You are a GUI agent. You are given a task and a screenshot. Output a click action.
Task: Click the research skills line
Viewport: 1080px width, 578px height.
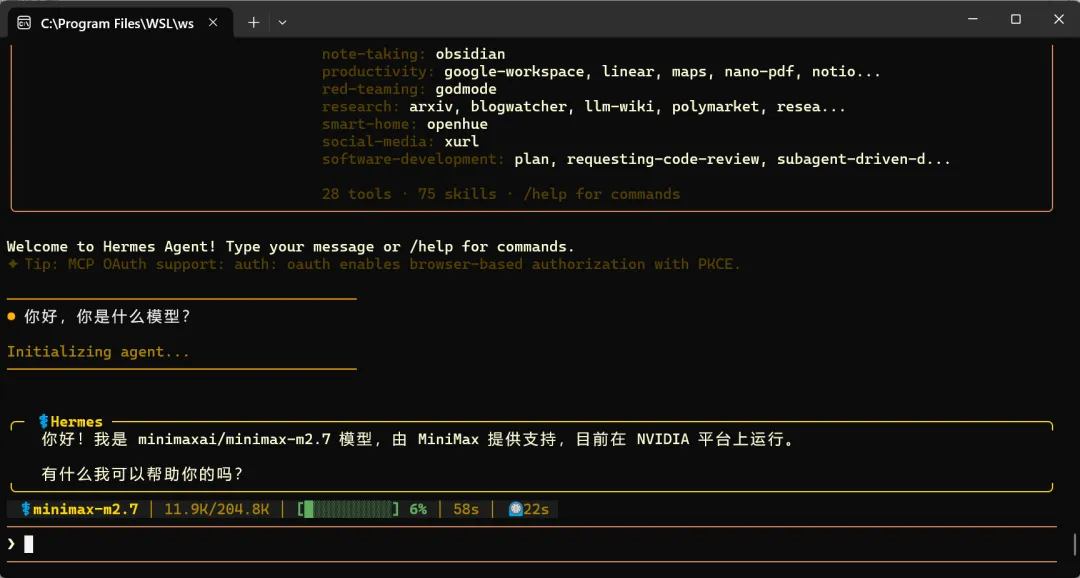click(x=583, y=107)
